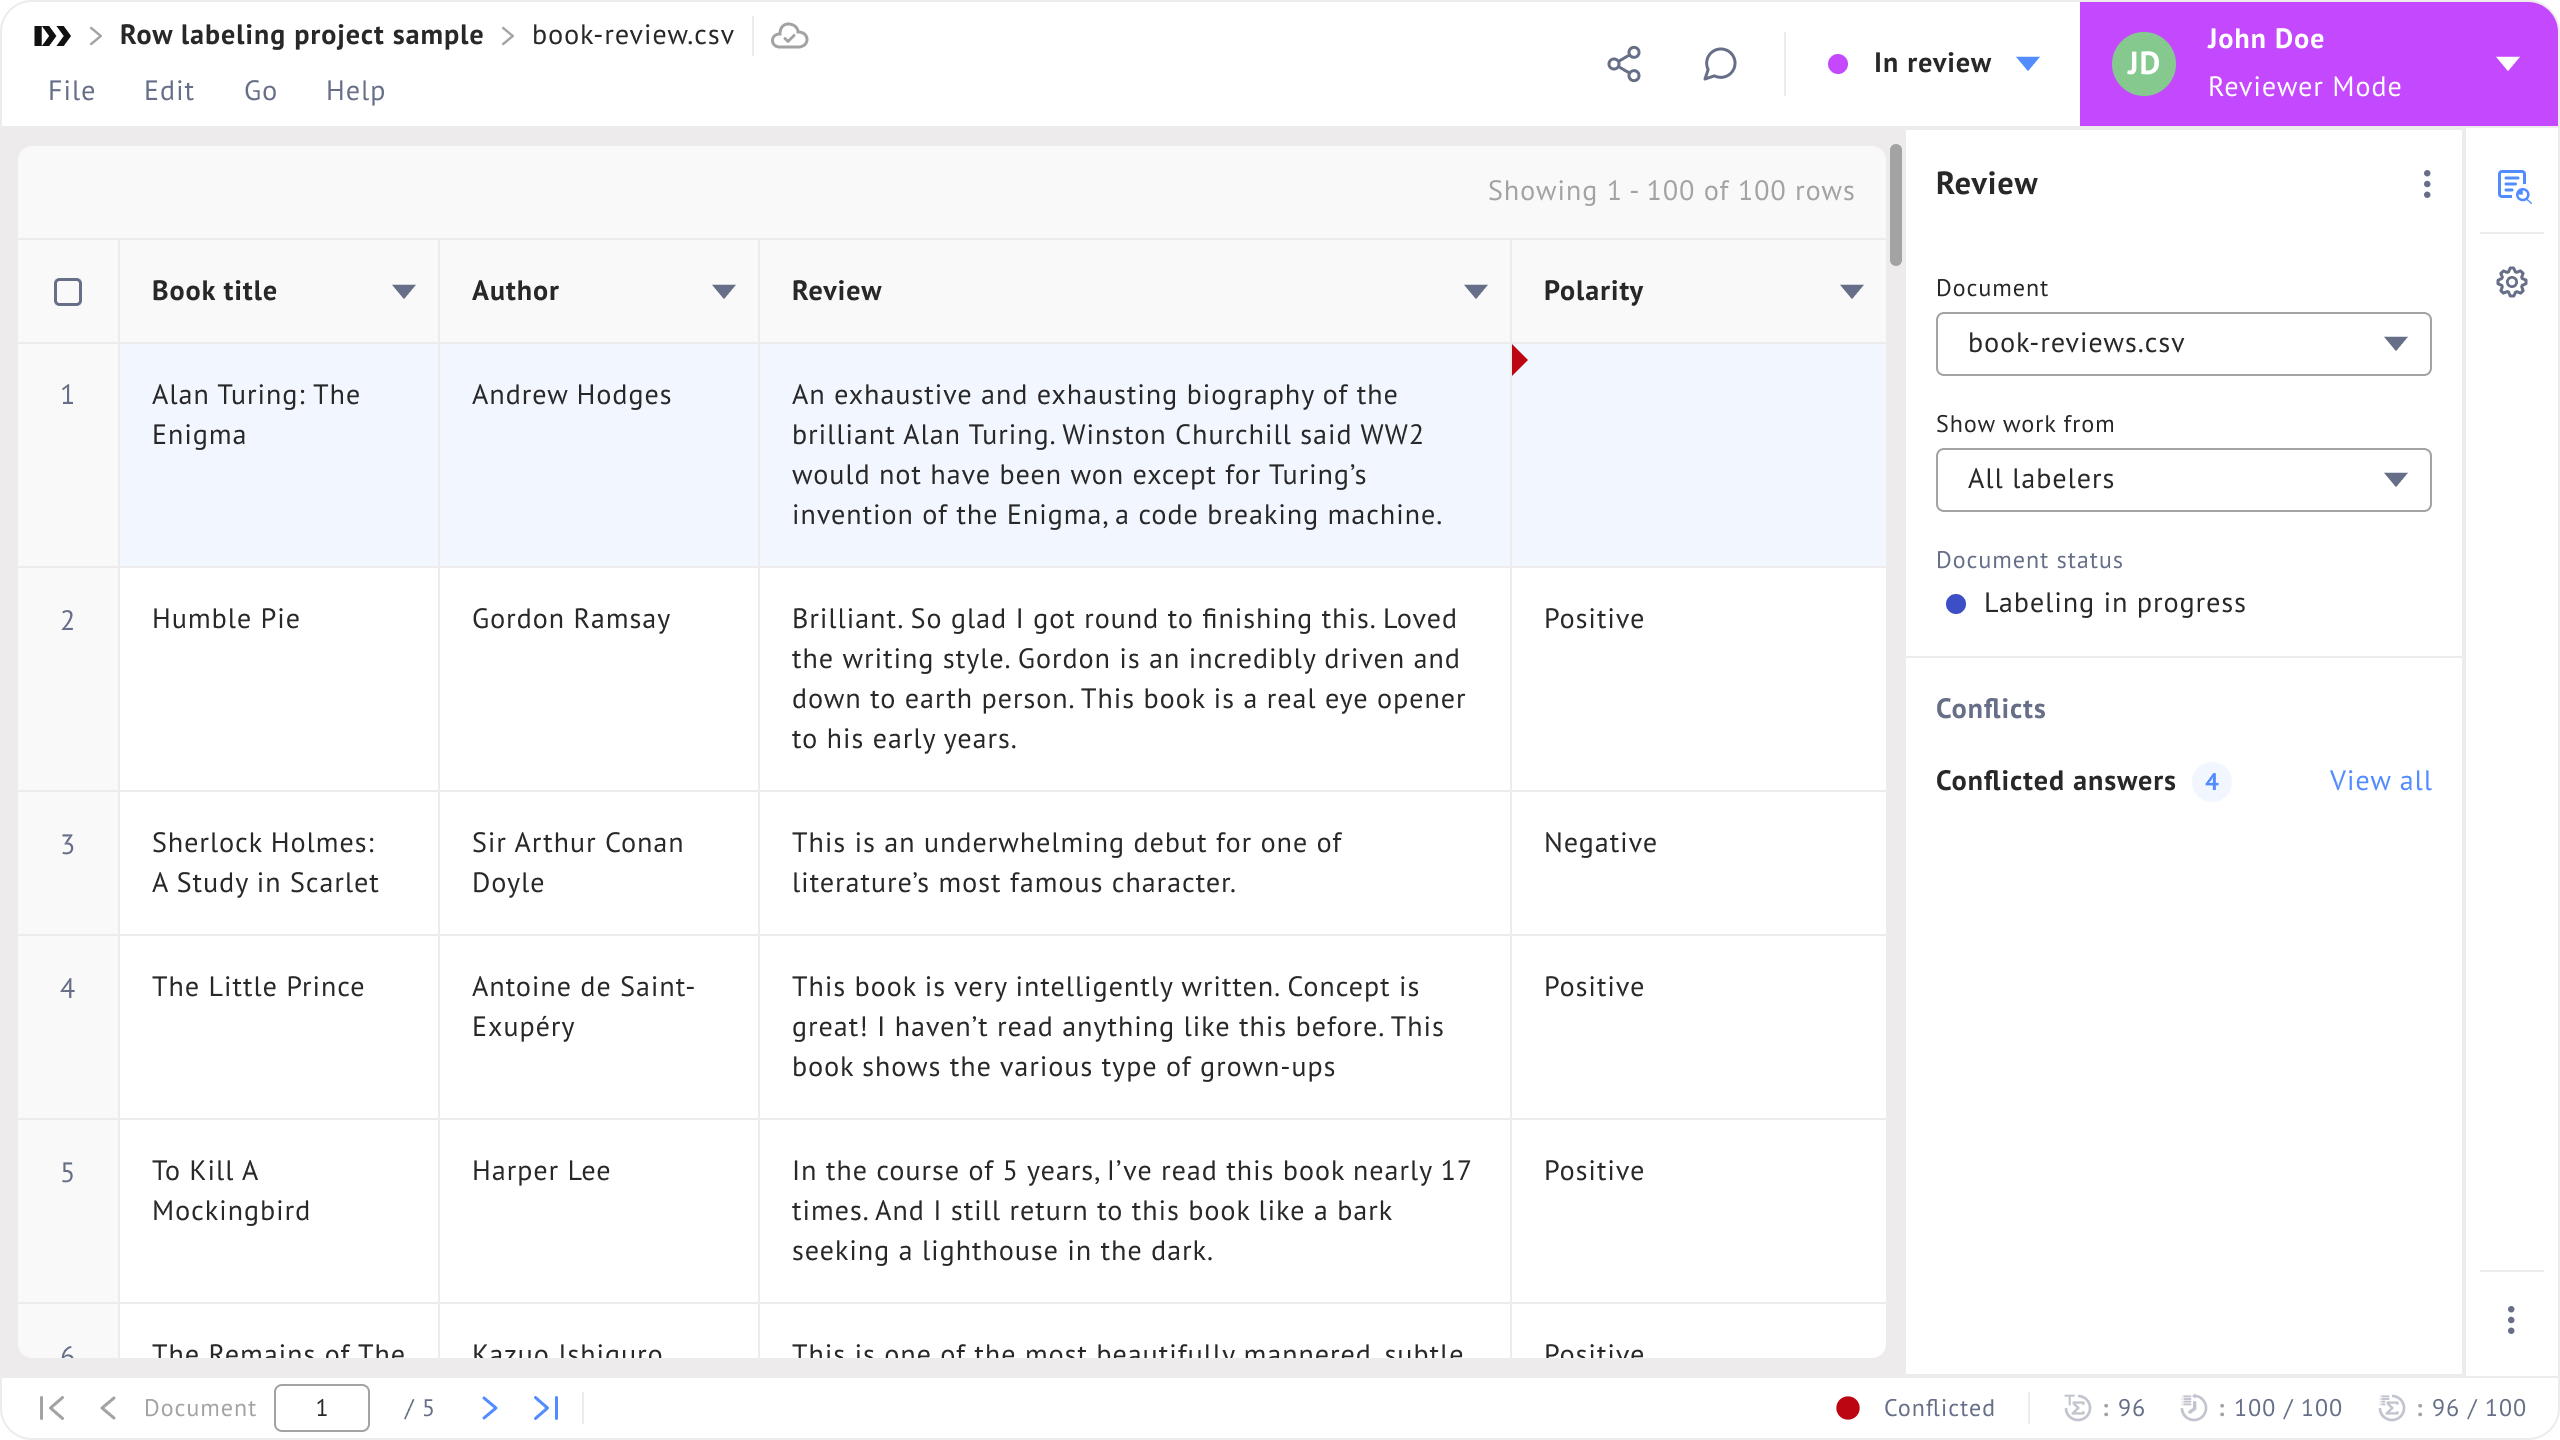Open the Document book-reviews.csv dropdown
The image size is (2560, 1440).
tap(2183, 344)
